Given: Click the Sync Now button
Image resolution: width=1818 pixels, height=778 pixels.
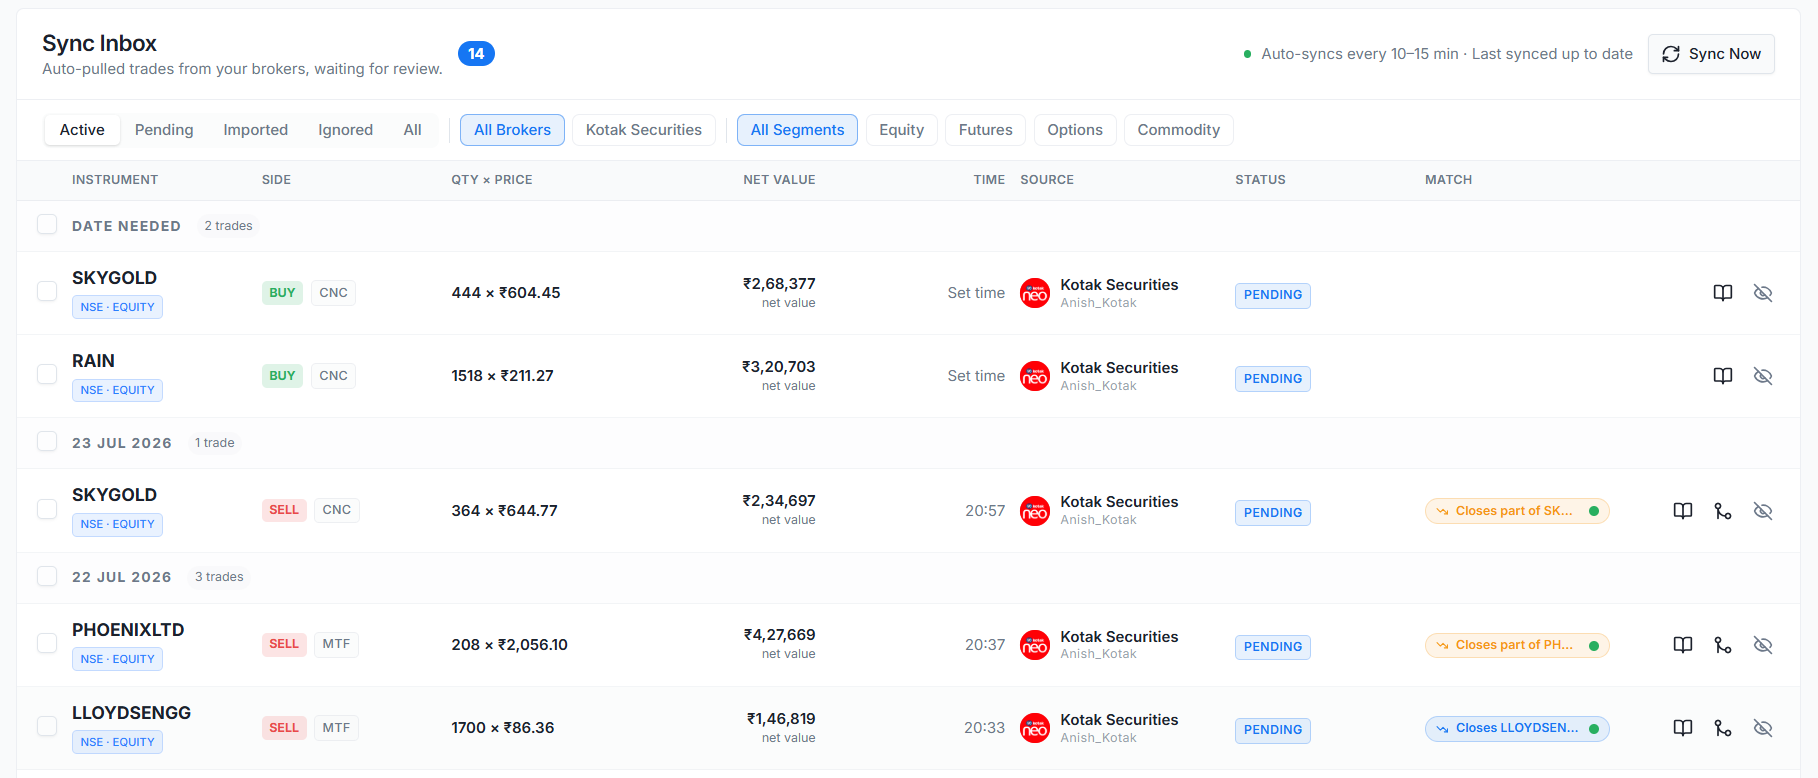Looking at the screenshot, I should (x=1711, y=54).
